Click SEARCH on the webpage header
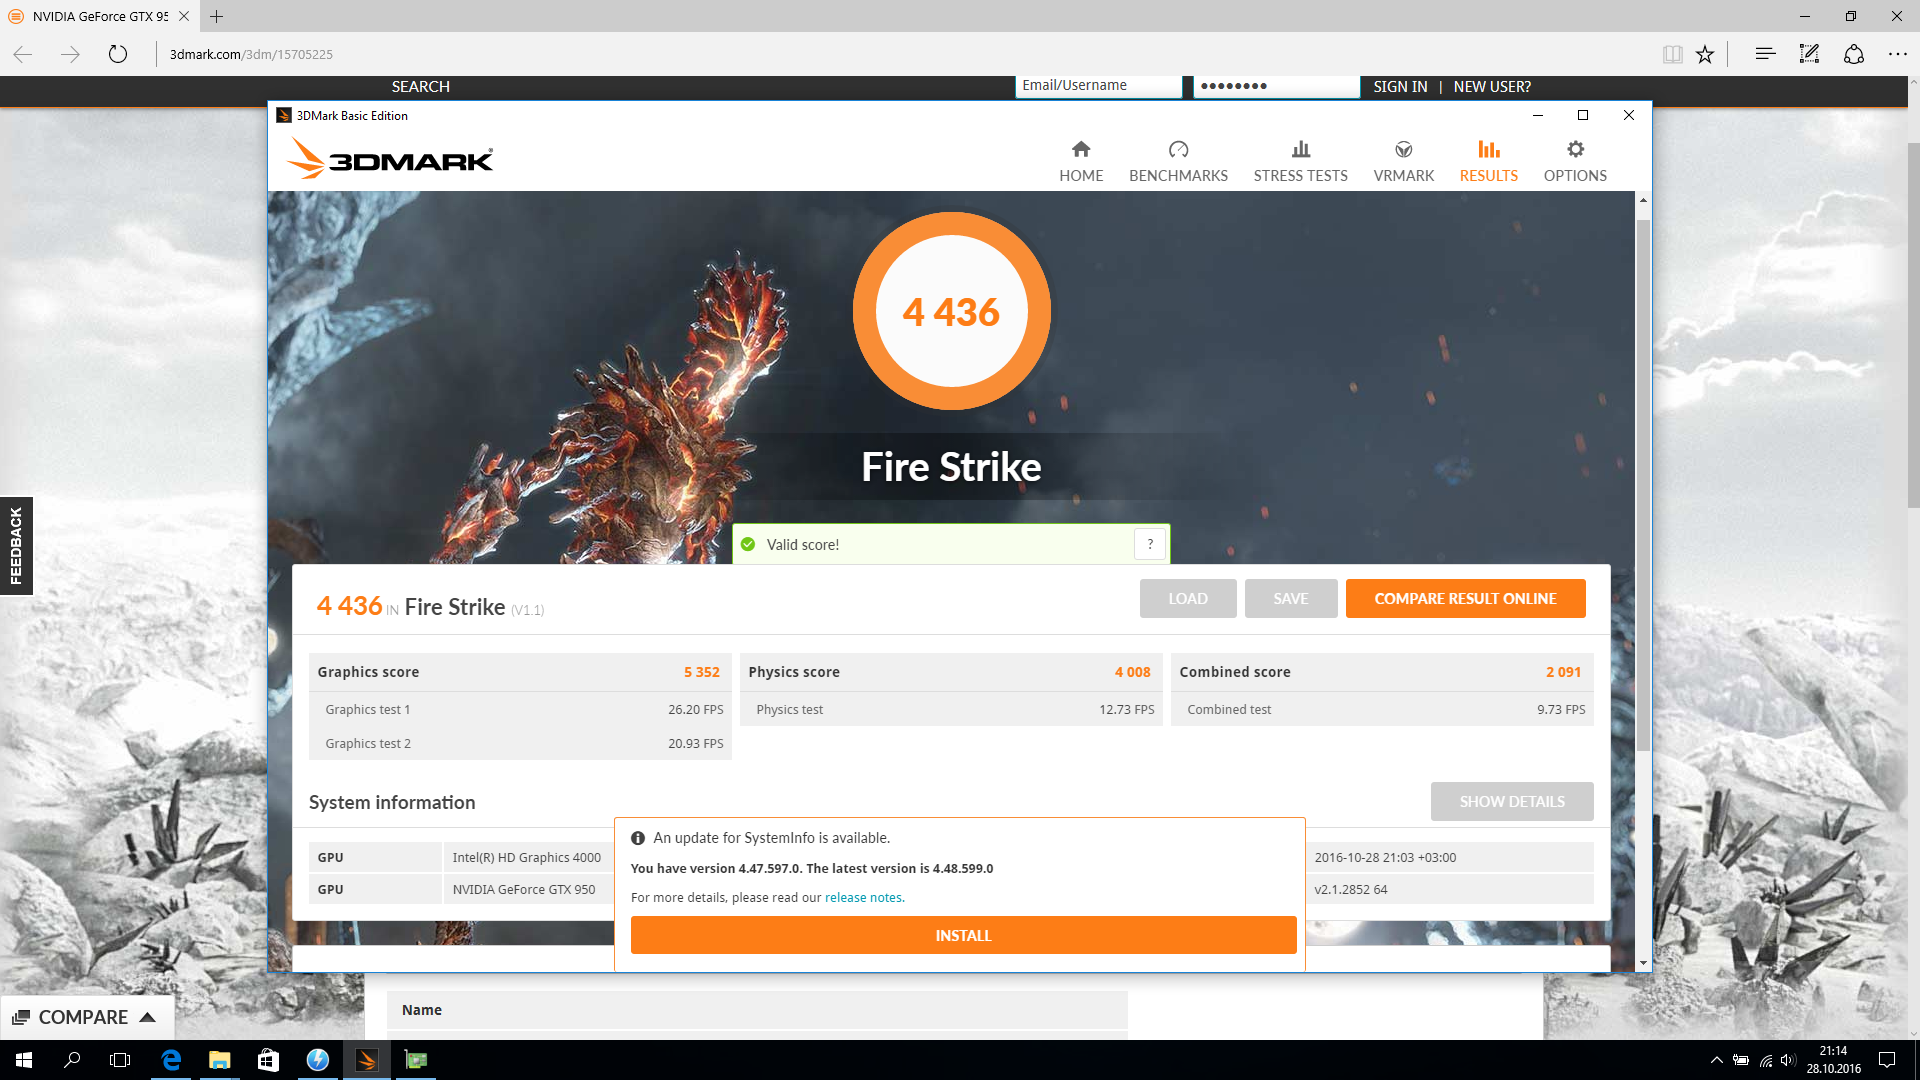Viewport: 1920px width, 1080px height. click(421, 87)
